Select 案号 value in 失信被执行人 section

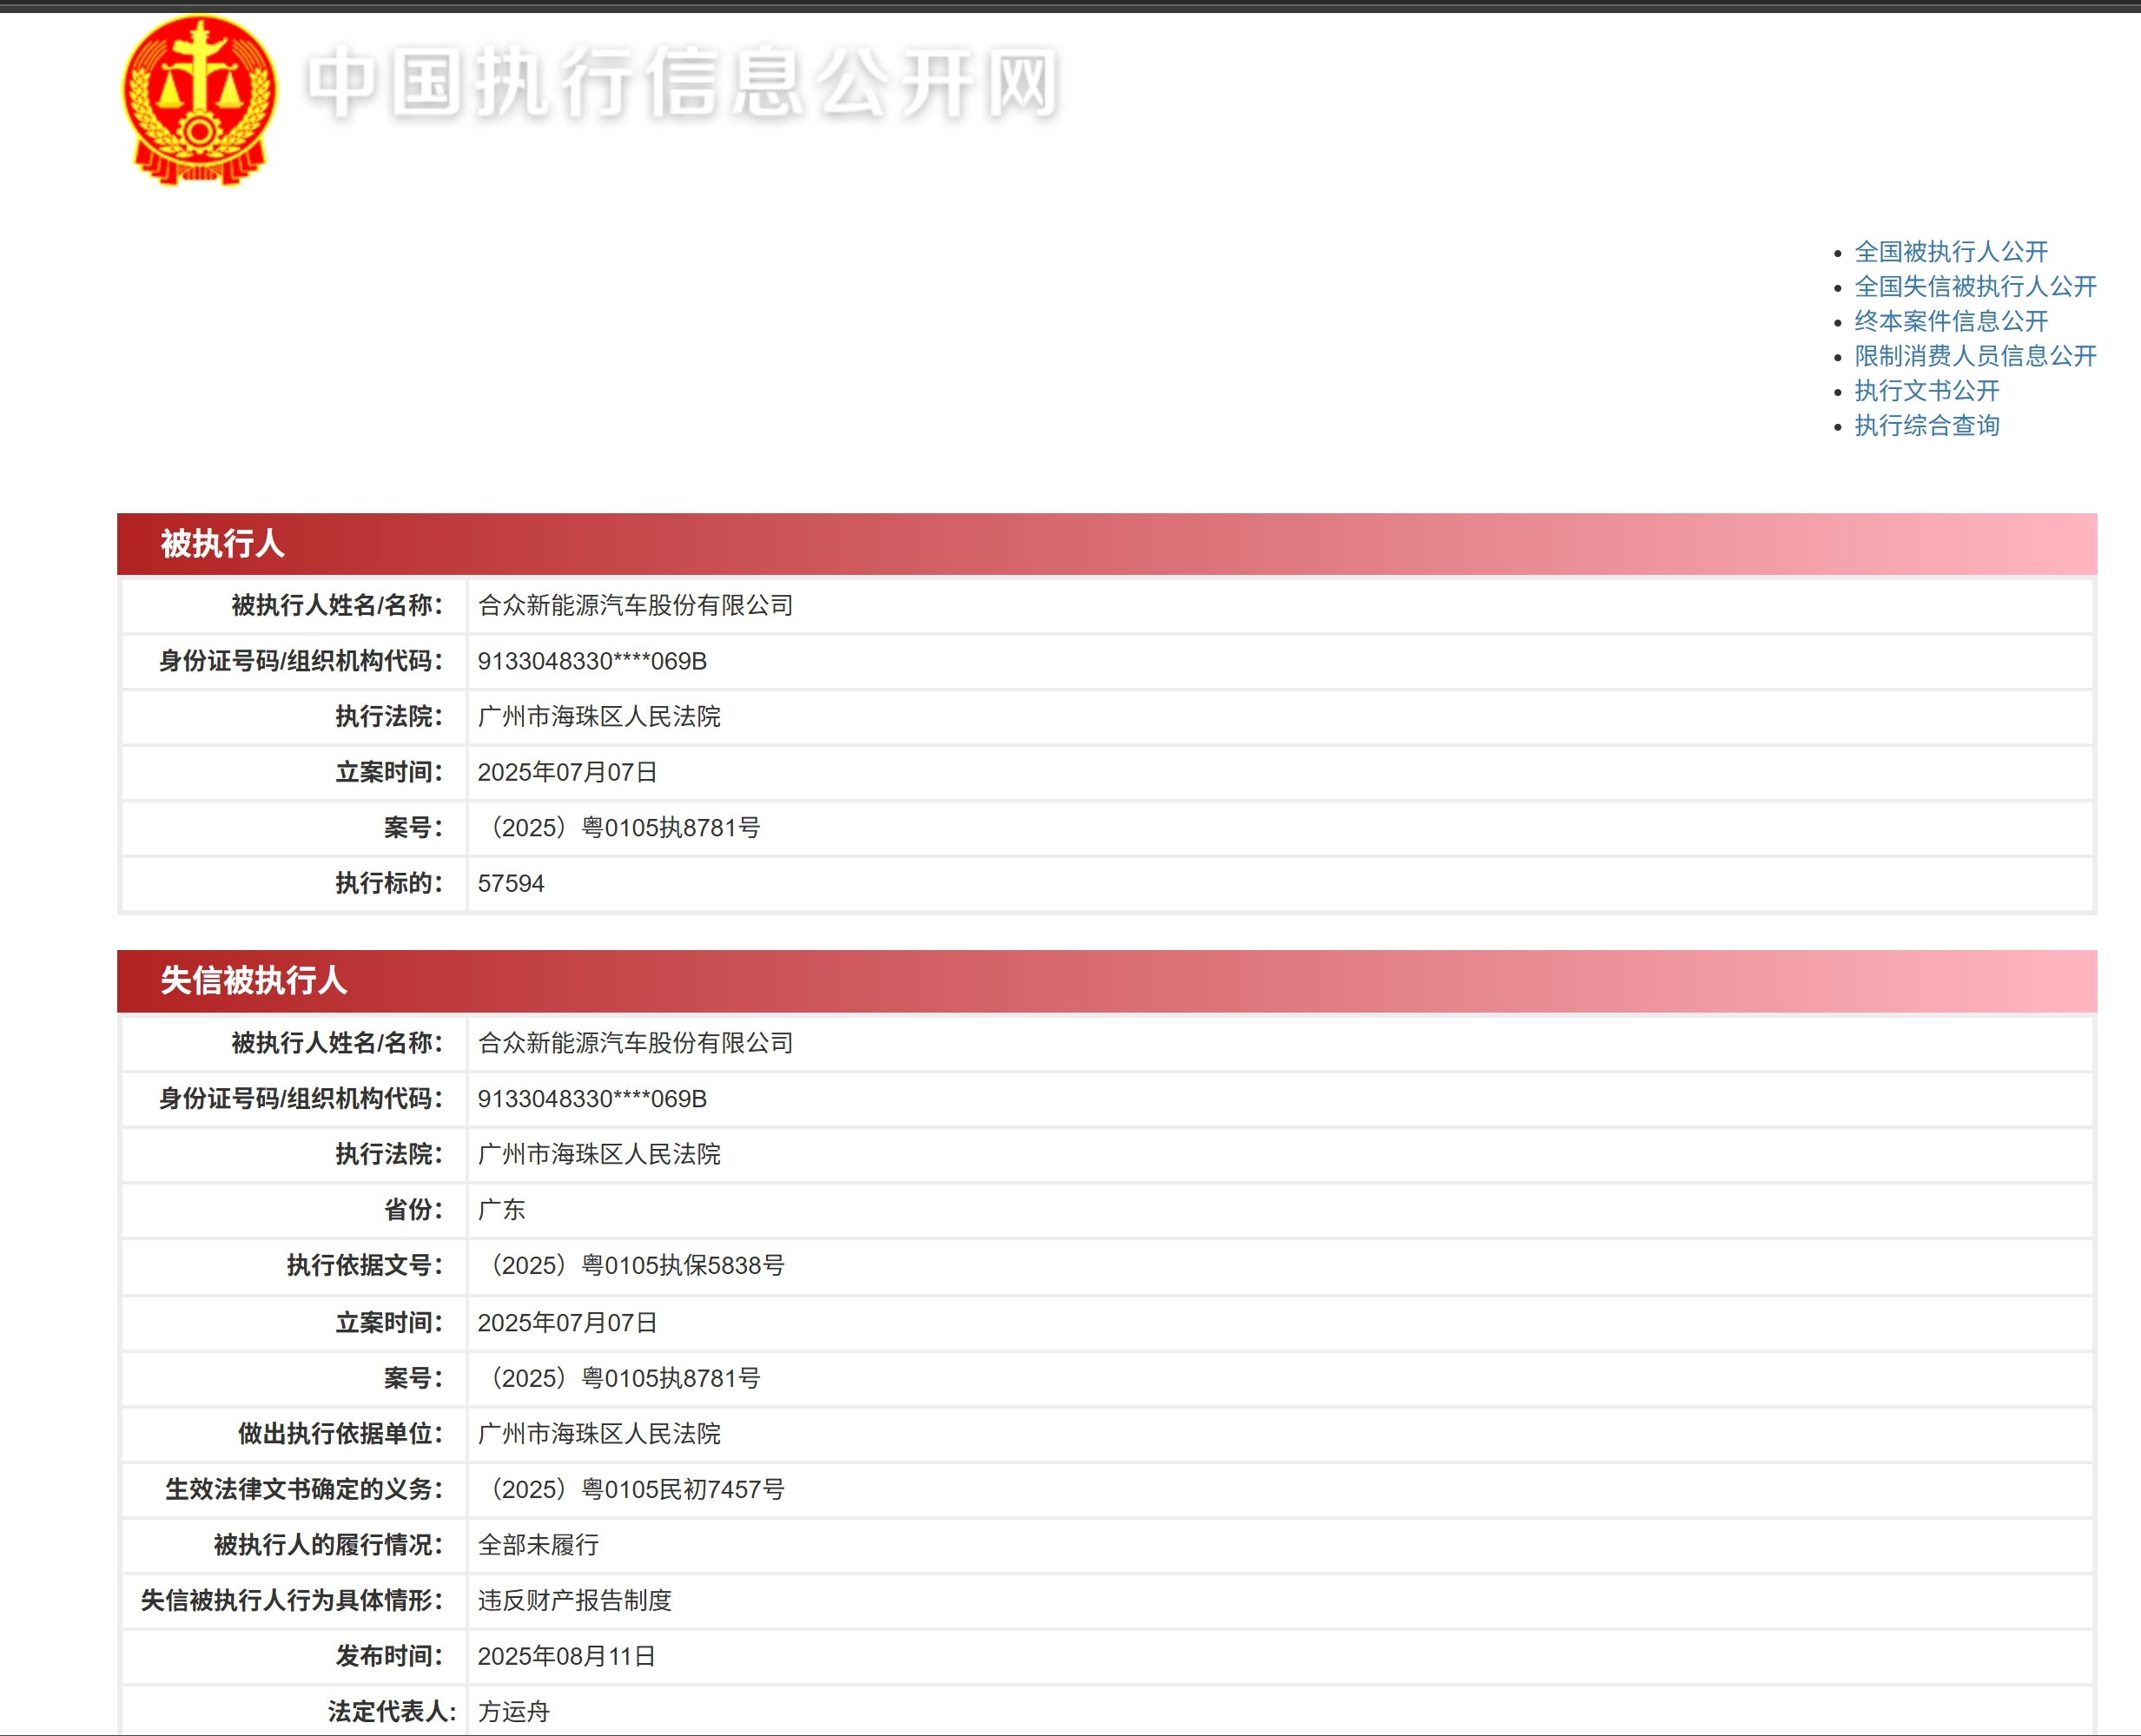click(622, 1378)
